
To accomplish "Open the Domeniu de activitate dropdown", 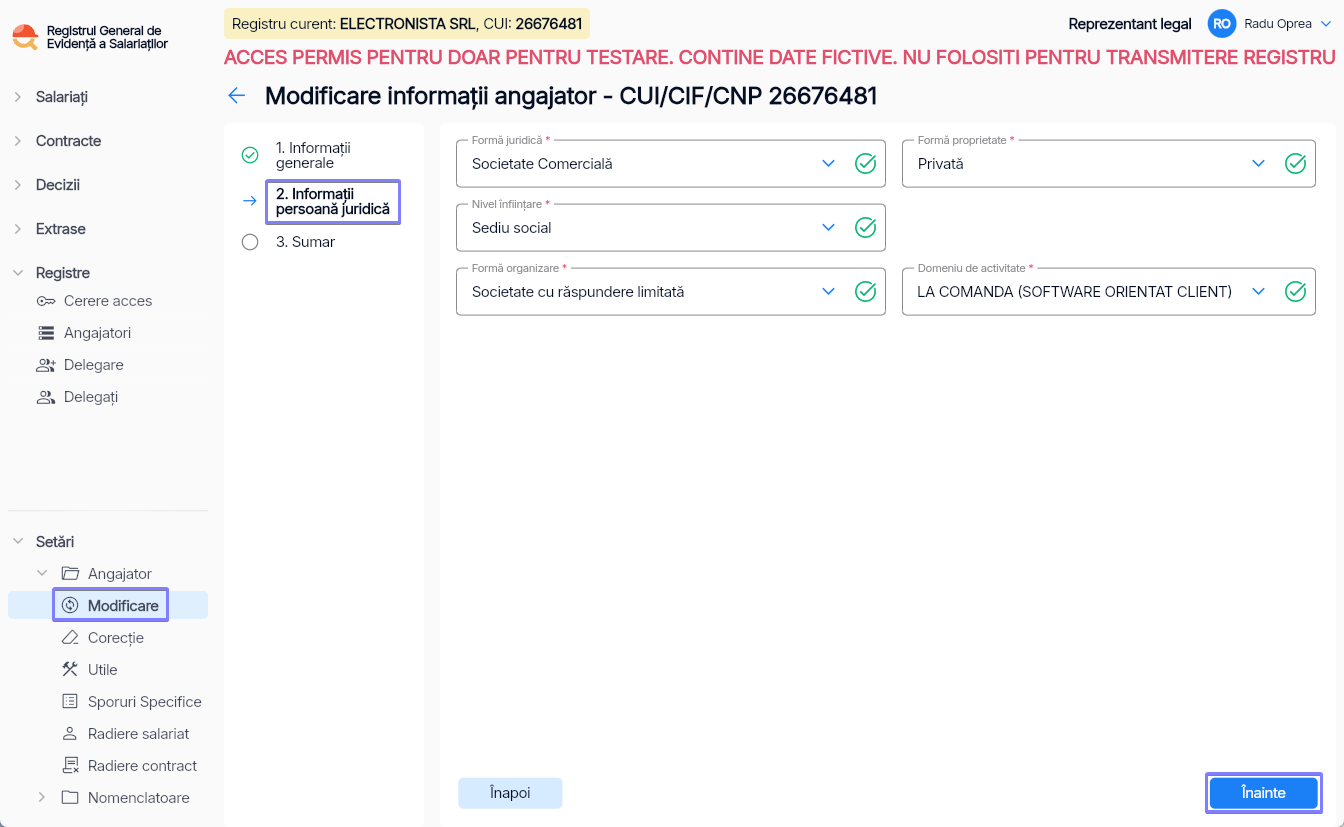I will [1258, 291].
